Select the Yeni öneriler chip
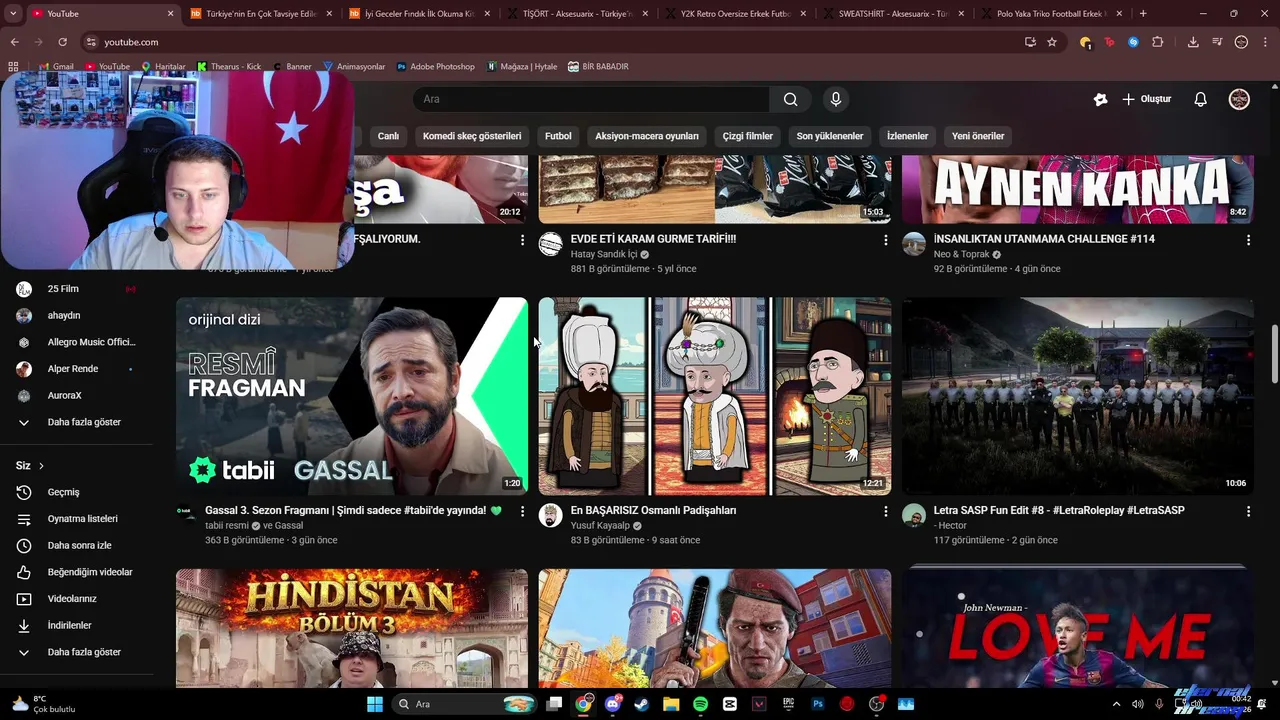This screenshot has width=1280, height=720. [x=978, y=136]
